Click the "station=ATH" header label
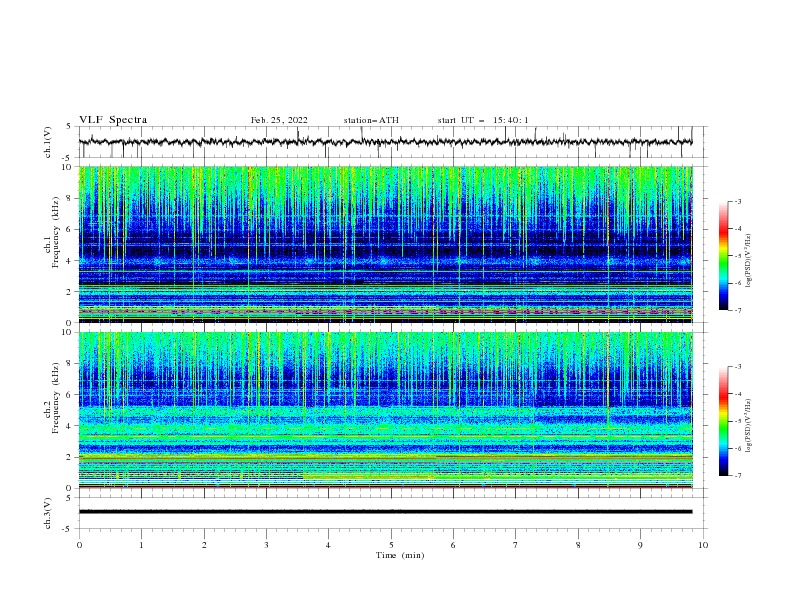 [x=371, y=120]
